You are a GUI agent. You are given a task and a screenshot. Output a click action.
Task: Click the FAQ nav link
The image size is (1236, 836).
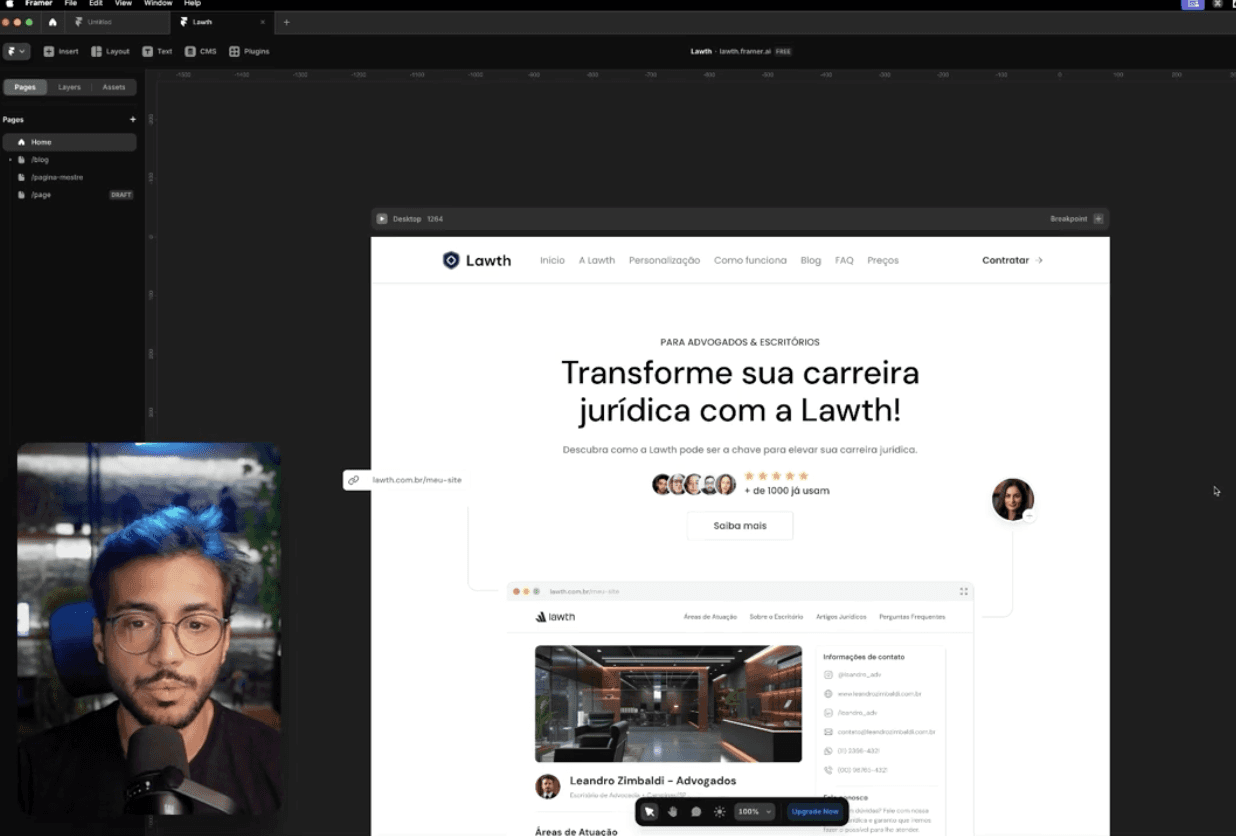(x=844, y=260)
